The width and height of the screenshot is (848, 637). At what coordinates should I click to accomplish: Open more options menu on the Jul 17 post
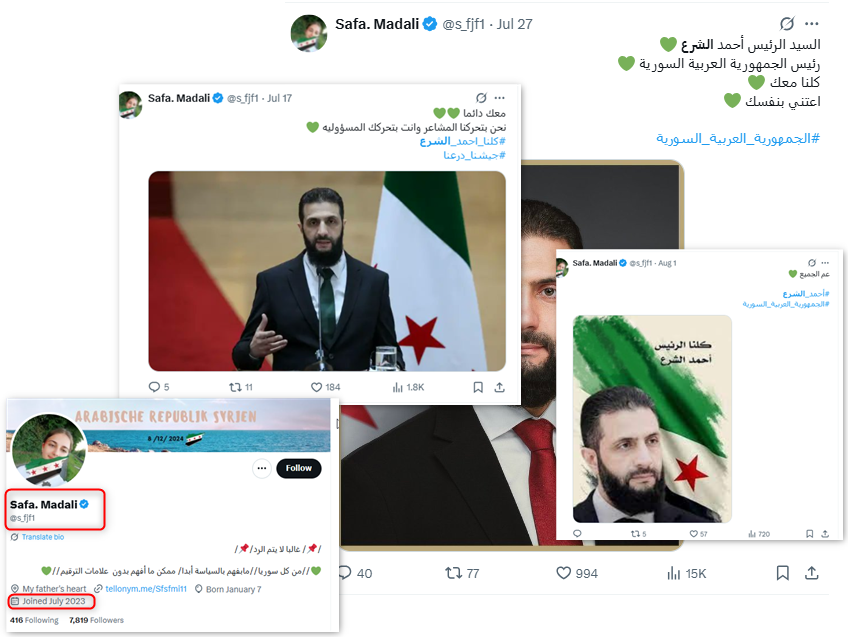pyautogui.click(x=500, y=98)
